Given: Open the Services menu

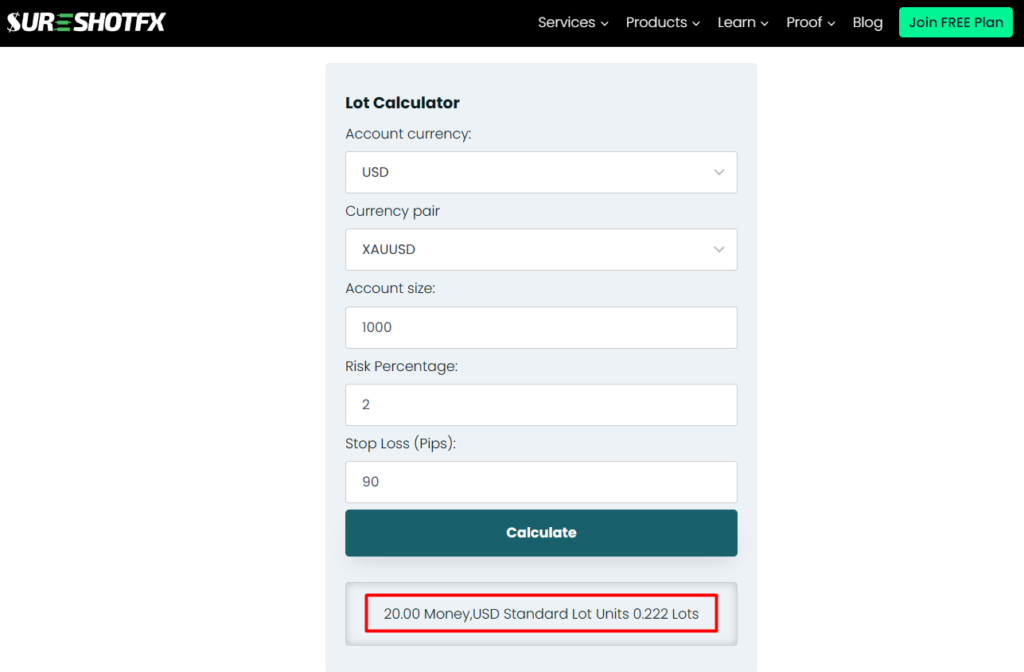Looking at the screenshot, I should tap(566, 22).
